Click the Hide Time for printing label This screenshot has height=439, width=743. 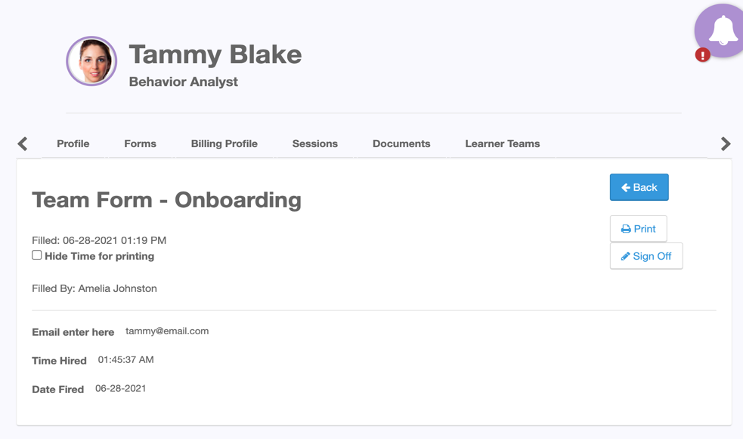click(x=100, y=256)
